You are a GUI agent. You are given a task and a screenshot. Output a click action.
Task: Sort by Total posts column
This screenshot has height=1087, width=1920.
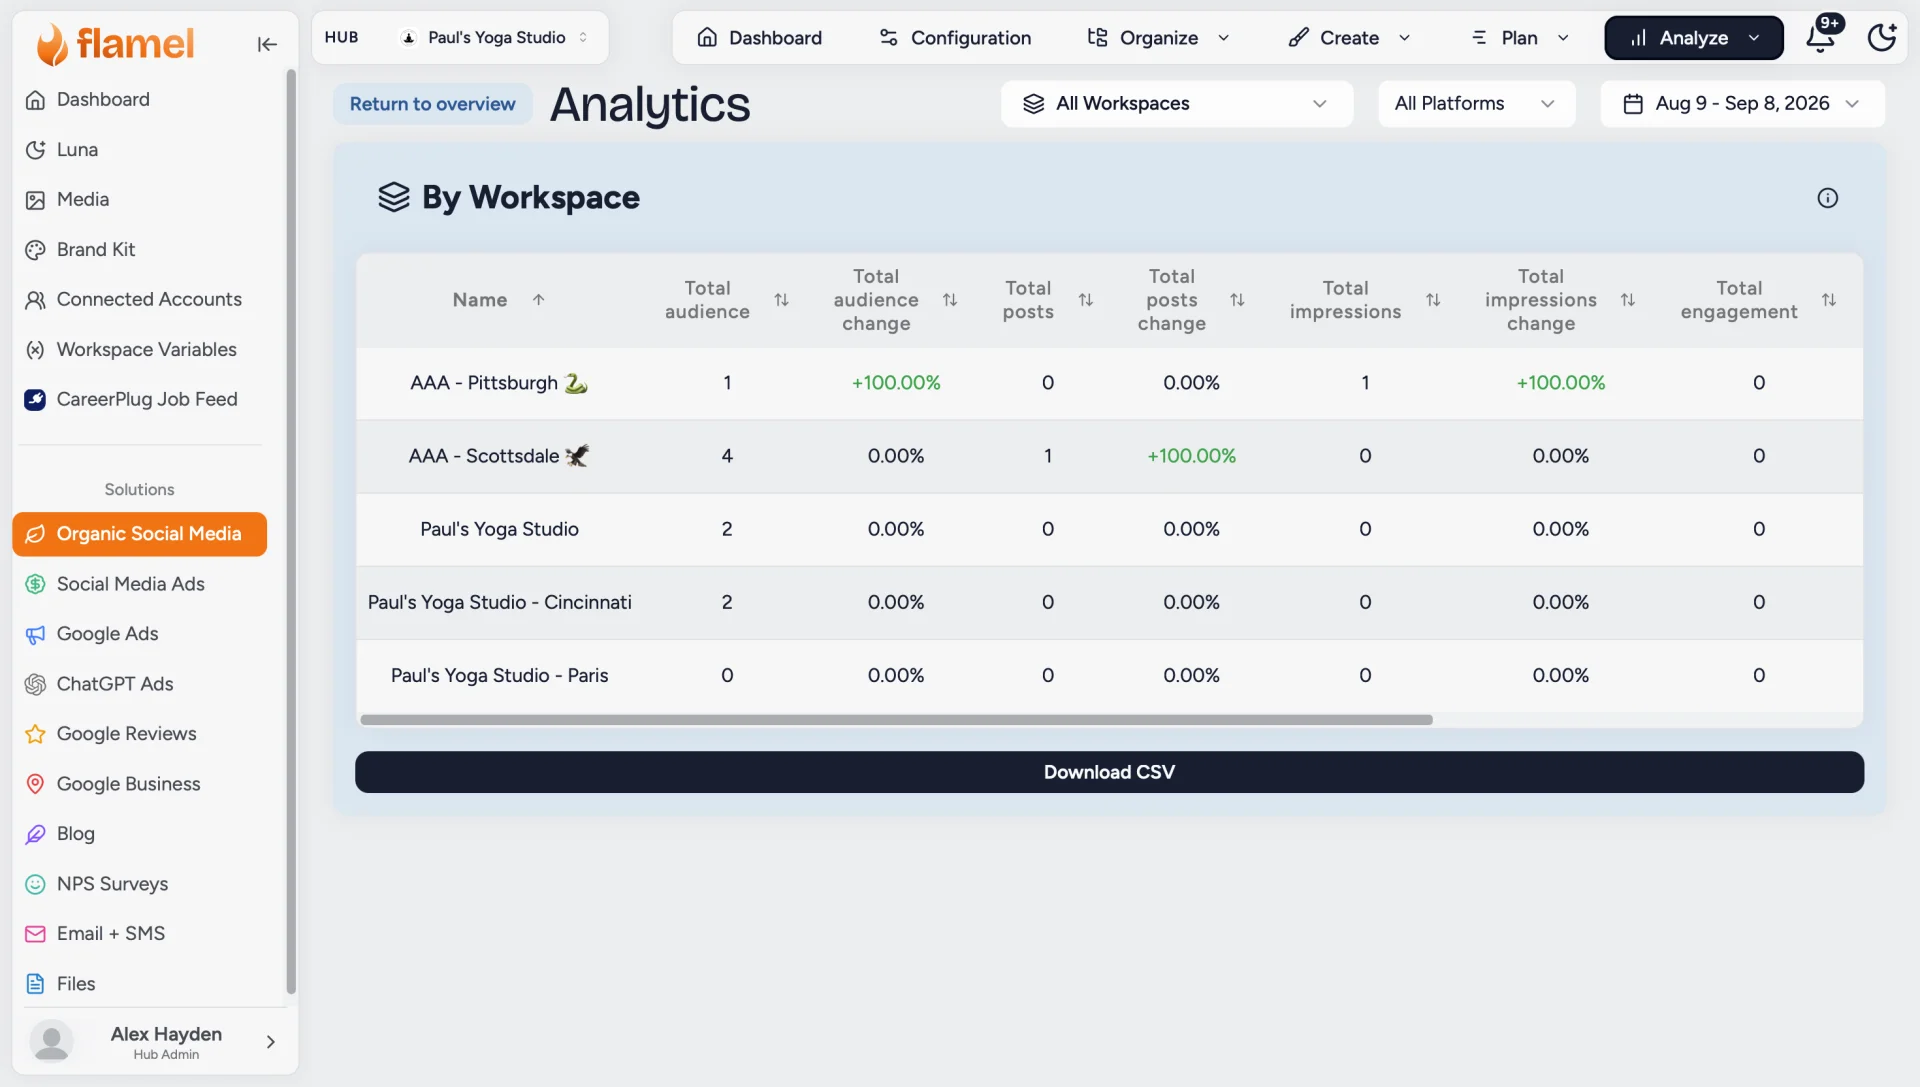[x=1085, y=300]
